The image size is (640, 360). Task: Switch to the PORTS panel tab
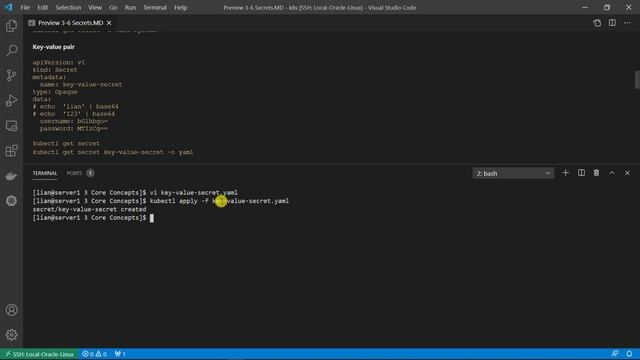(x=74, y=173)
